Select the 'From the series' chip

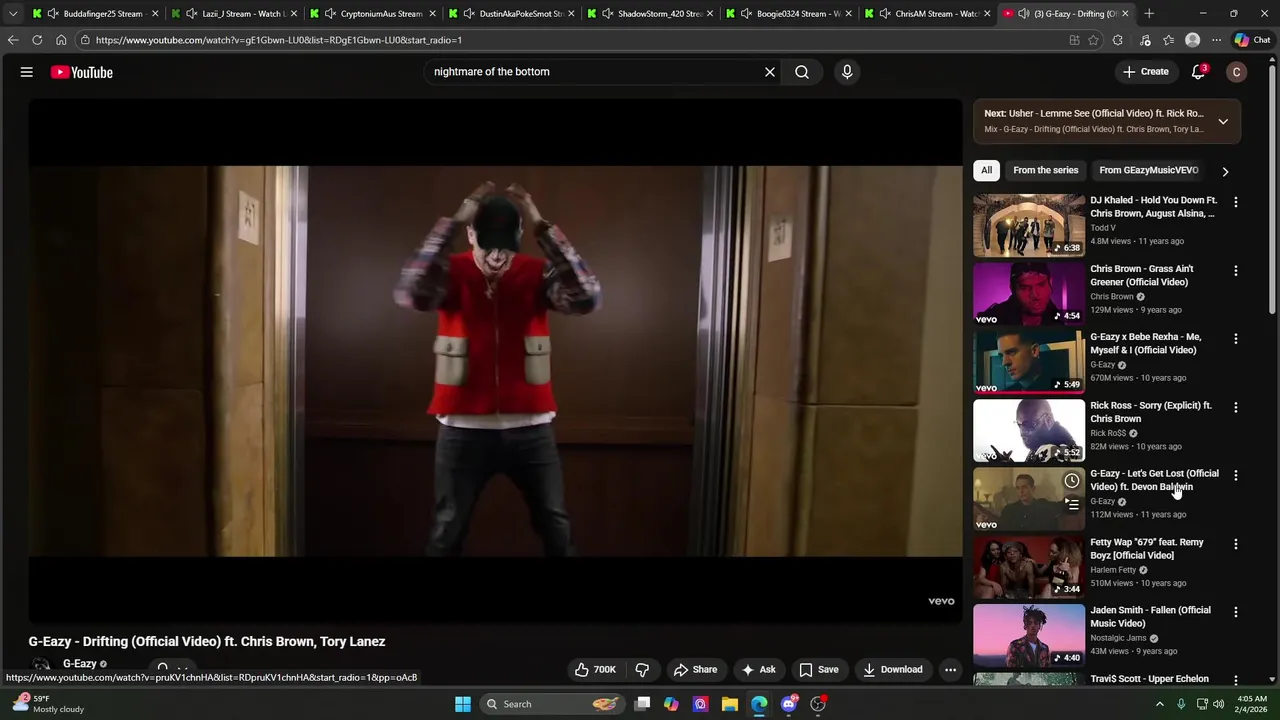[x=1045, y=170]
